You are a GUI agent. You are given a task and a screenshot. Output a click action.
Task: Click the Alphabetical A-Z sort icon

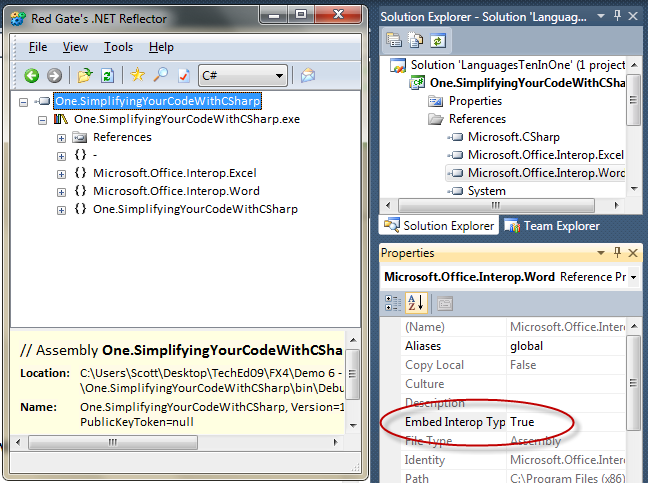coord(416,302)
